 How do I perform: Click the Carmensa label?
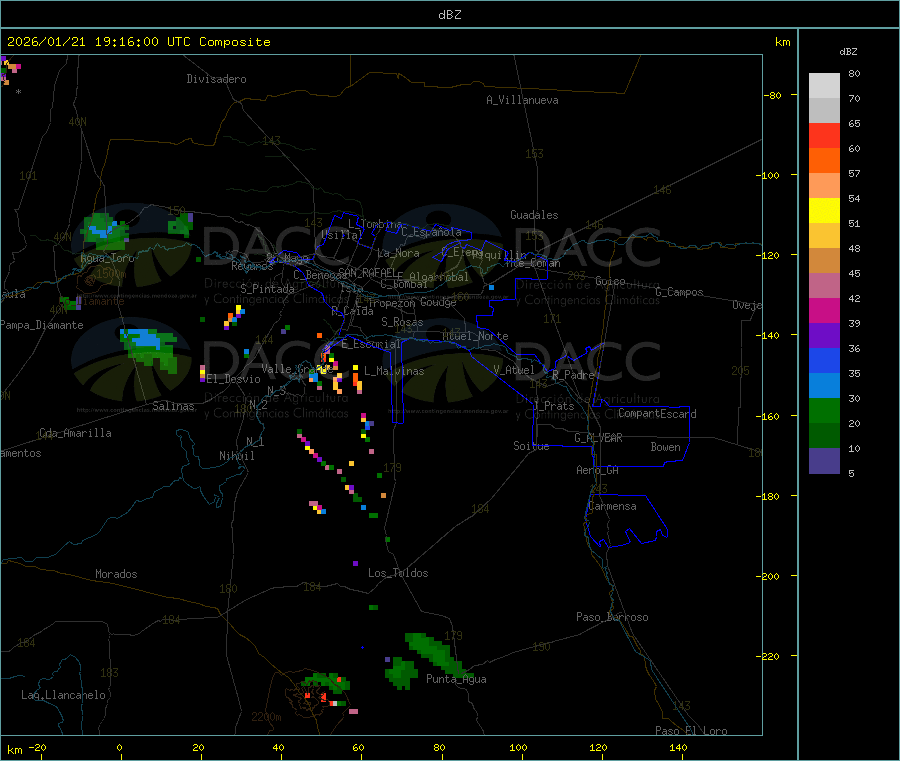[612, 506]
